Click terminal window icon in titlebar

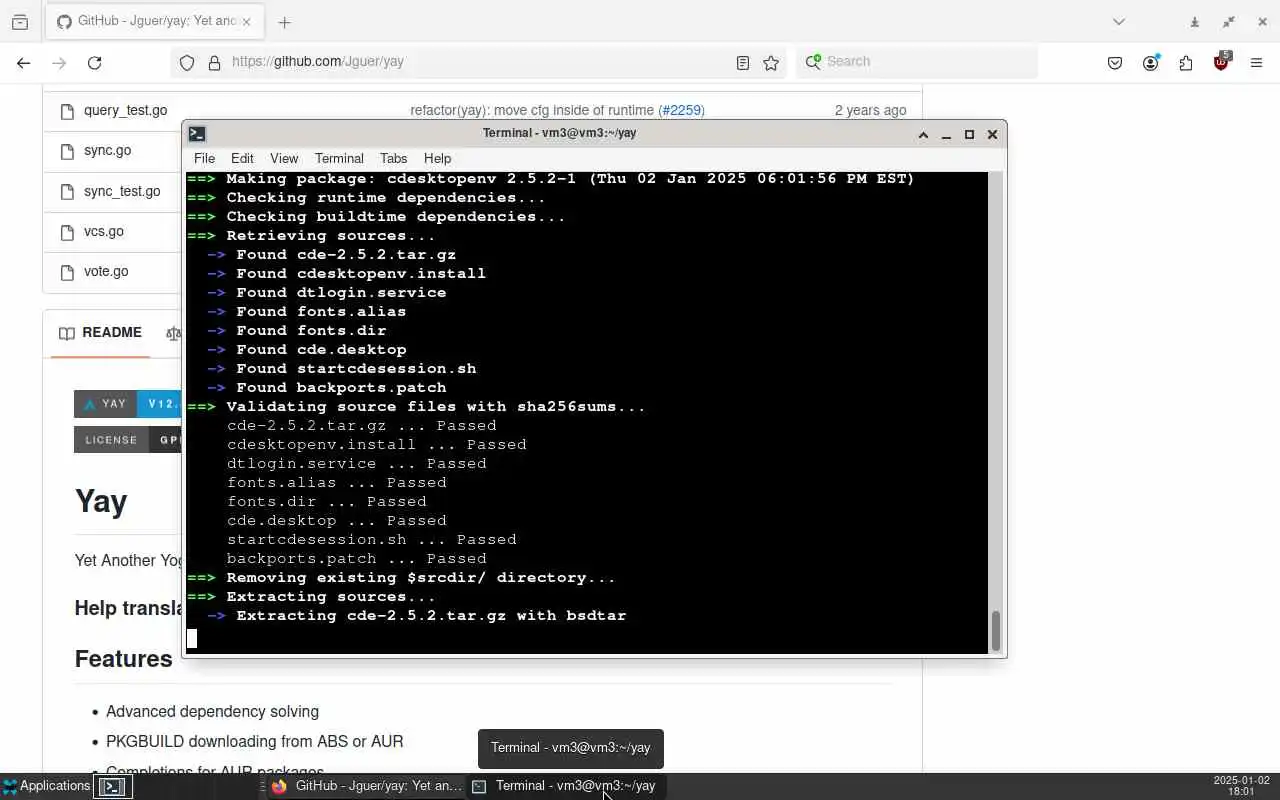197,133
